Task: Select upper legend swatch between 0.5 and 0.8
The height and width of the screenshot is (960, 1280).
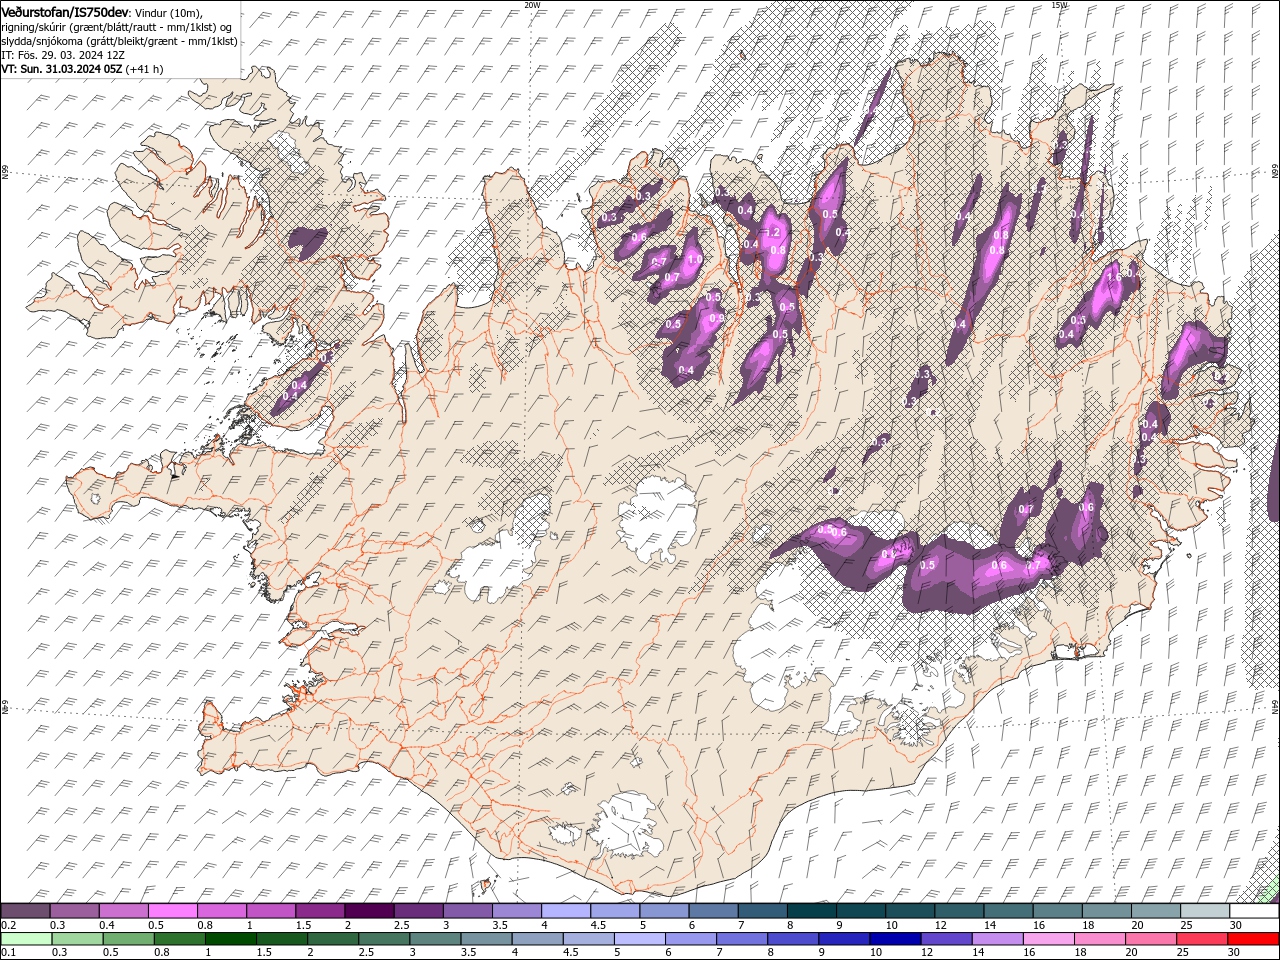Action: coord(172,911)
